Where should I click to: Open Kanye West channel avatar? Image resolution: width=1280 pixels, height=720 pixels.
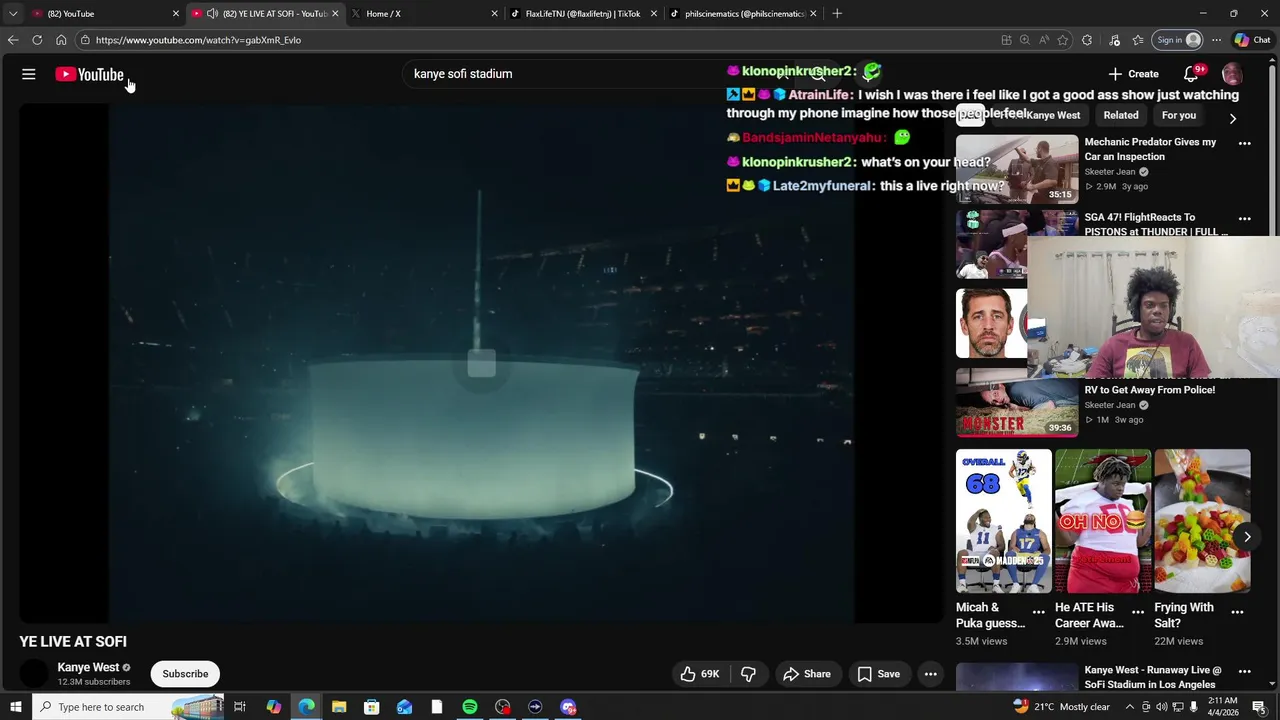pyautogui.click(x=34, y=674)
